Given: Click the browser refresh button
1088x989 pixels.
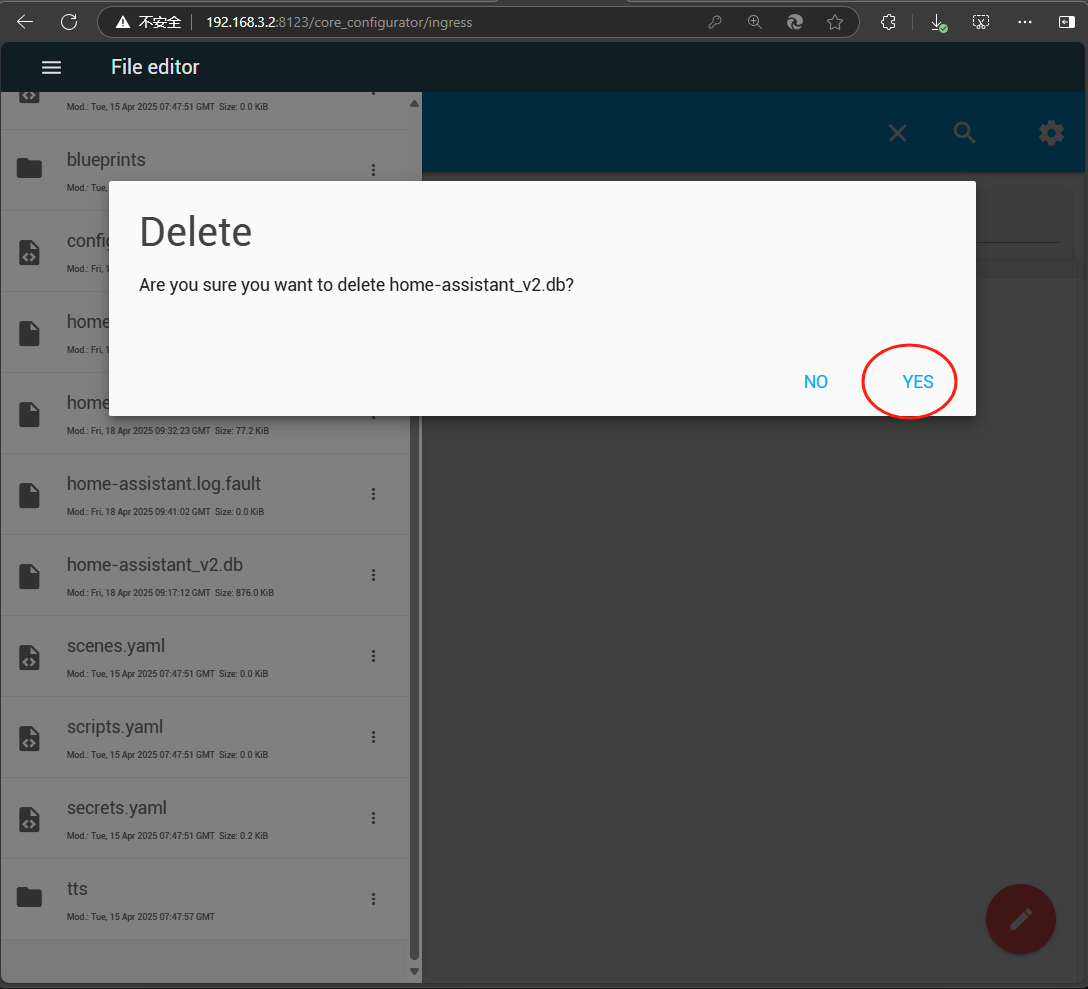Looking at the screenshot, I should [x=69, y=22].
